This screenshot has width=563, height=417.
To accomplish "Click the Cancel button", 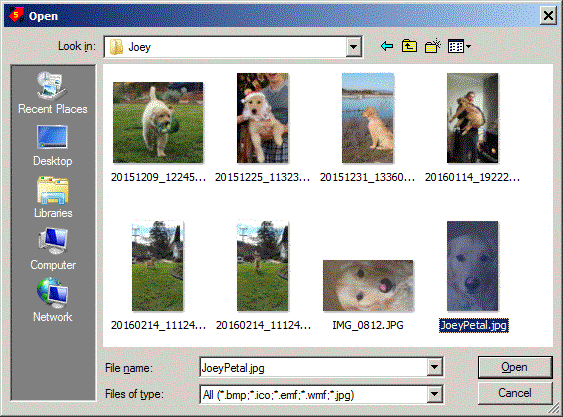I will click(x=515, y=393).
